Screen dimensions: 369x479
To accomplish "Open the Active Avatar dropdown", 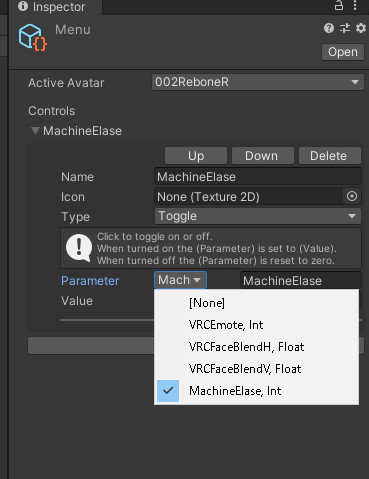I will (258, 82).
